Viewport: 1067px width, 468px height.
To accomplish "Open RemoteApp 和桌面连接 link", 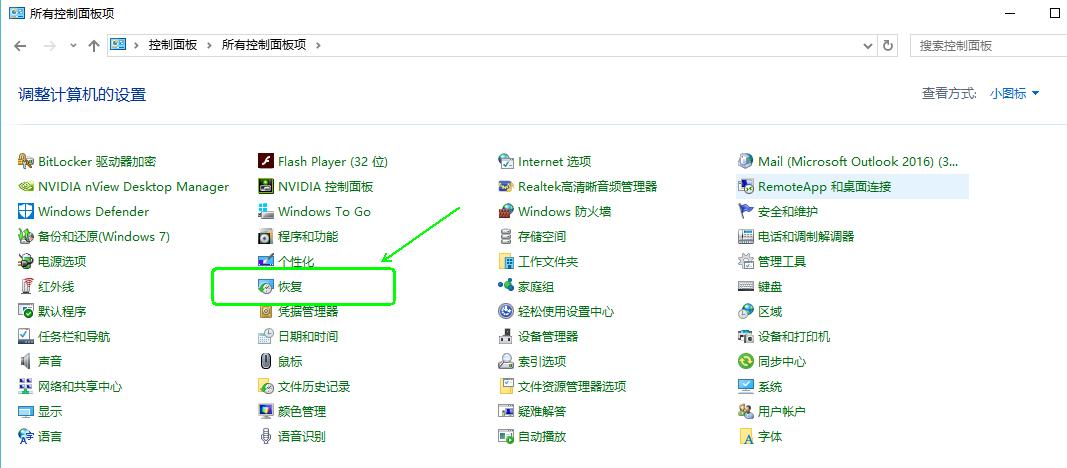I will 825,186.
